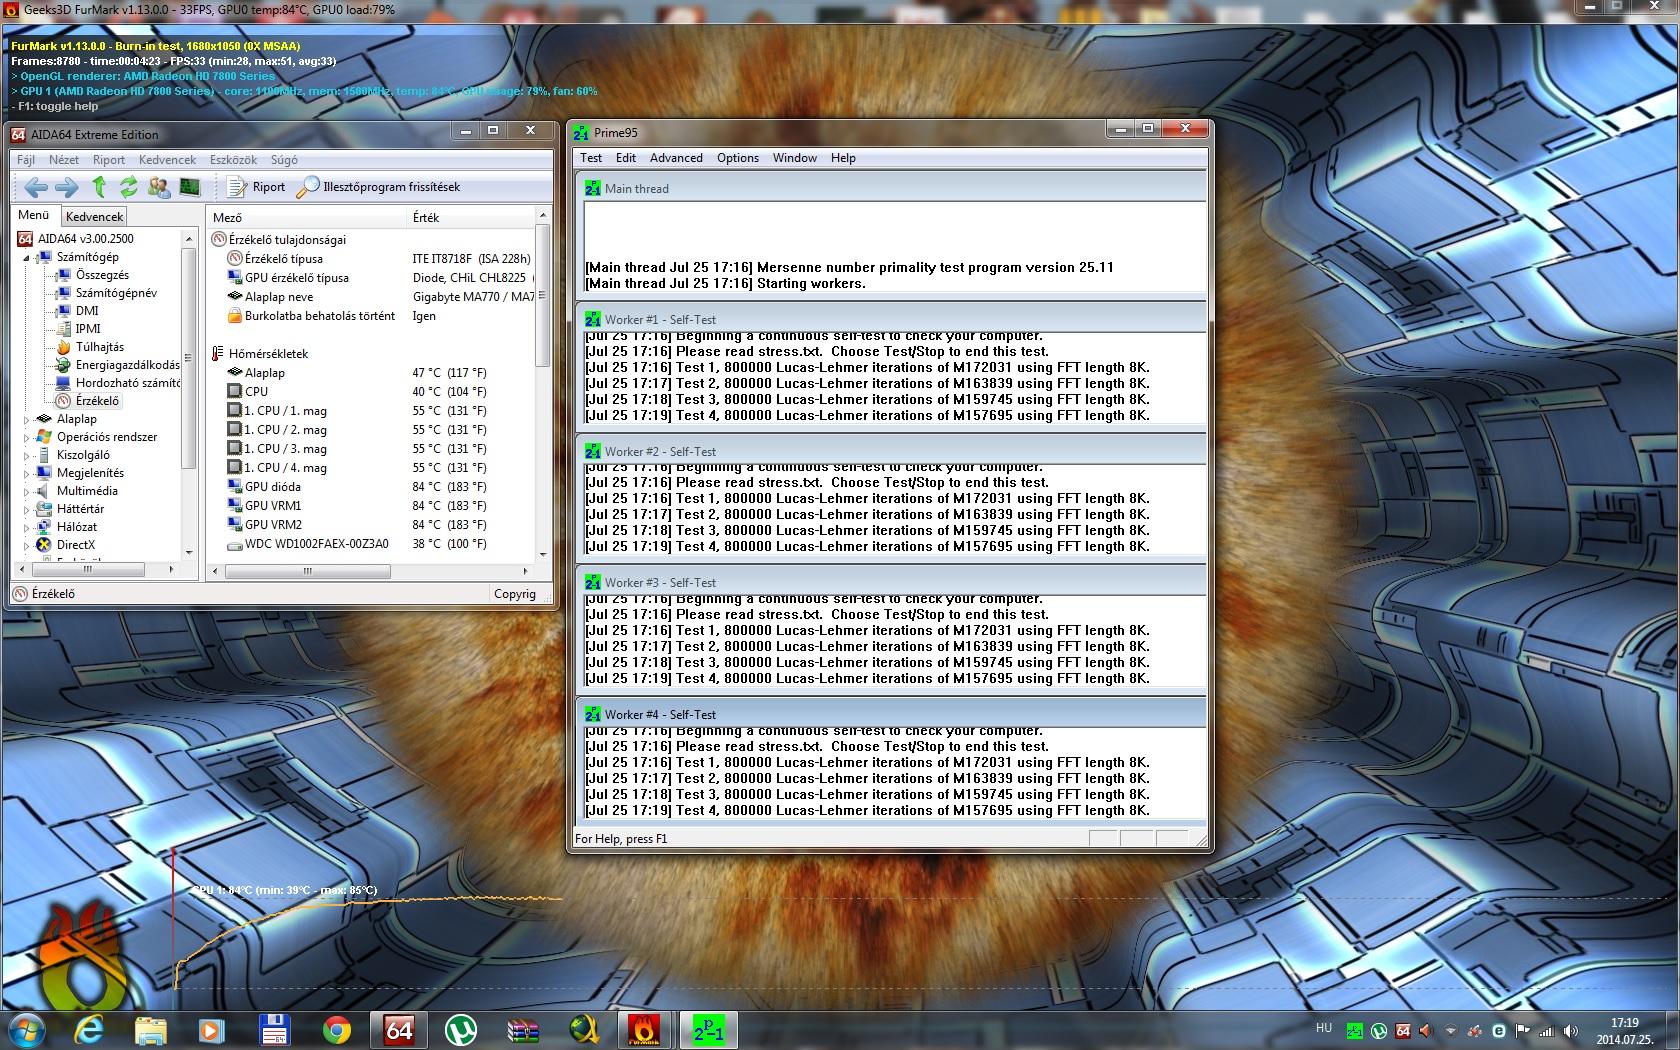Open the Kedvencek menu in AIDA64 menu bar

coord(167,160)
